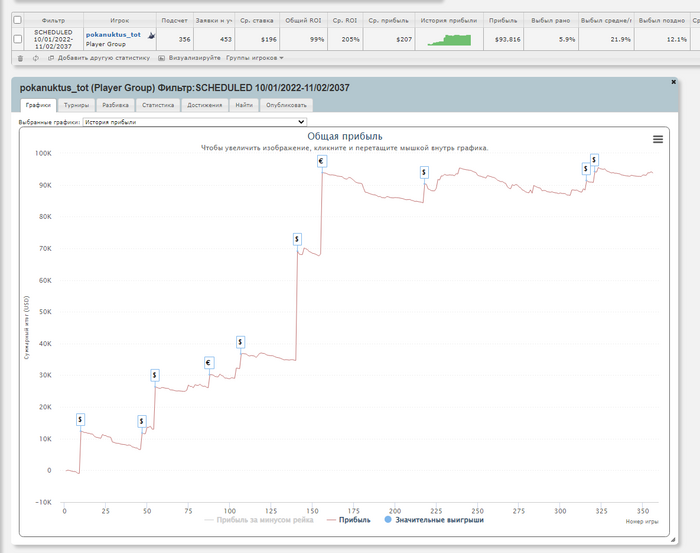Screen dimensions: 700x553
Task: Click the dollar marker near game 321
Action: point(594,160)
